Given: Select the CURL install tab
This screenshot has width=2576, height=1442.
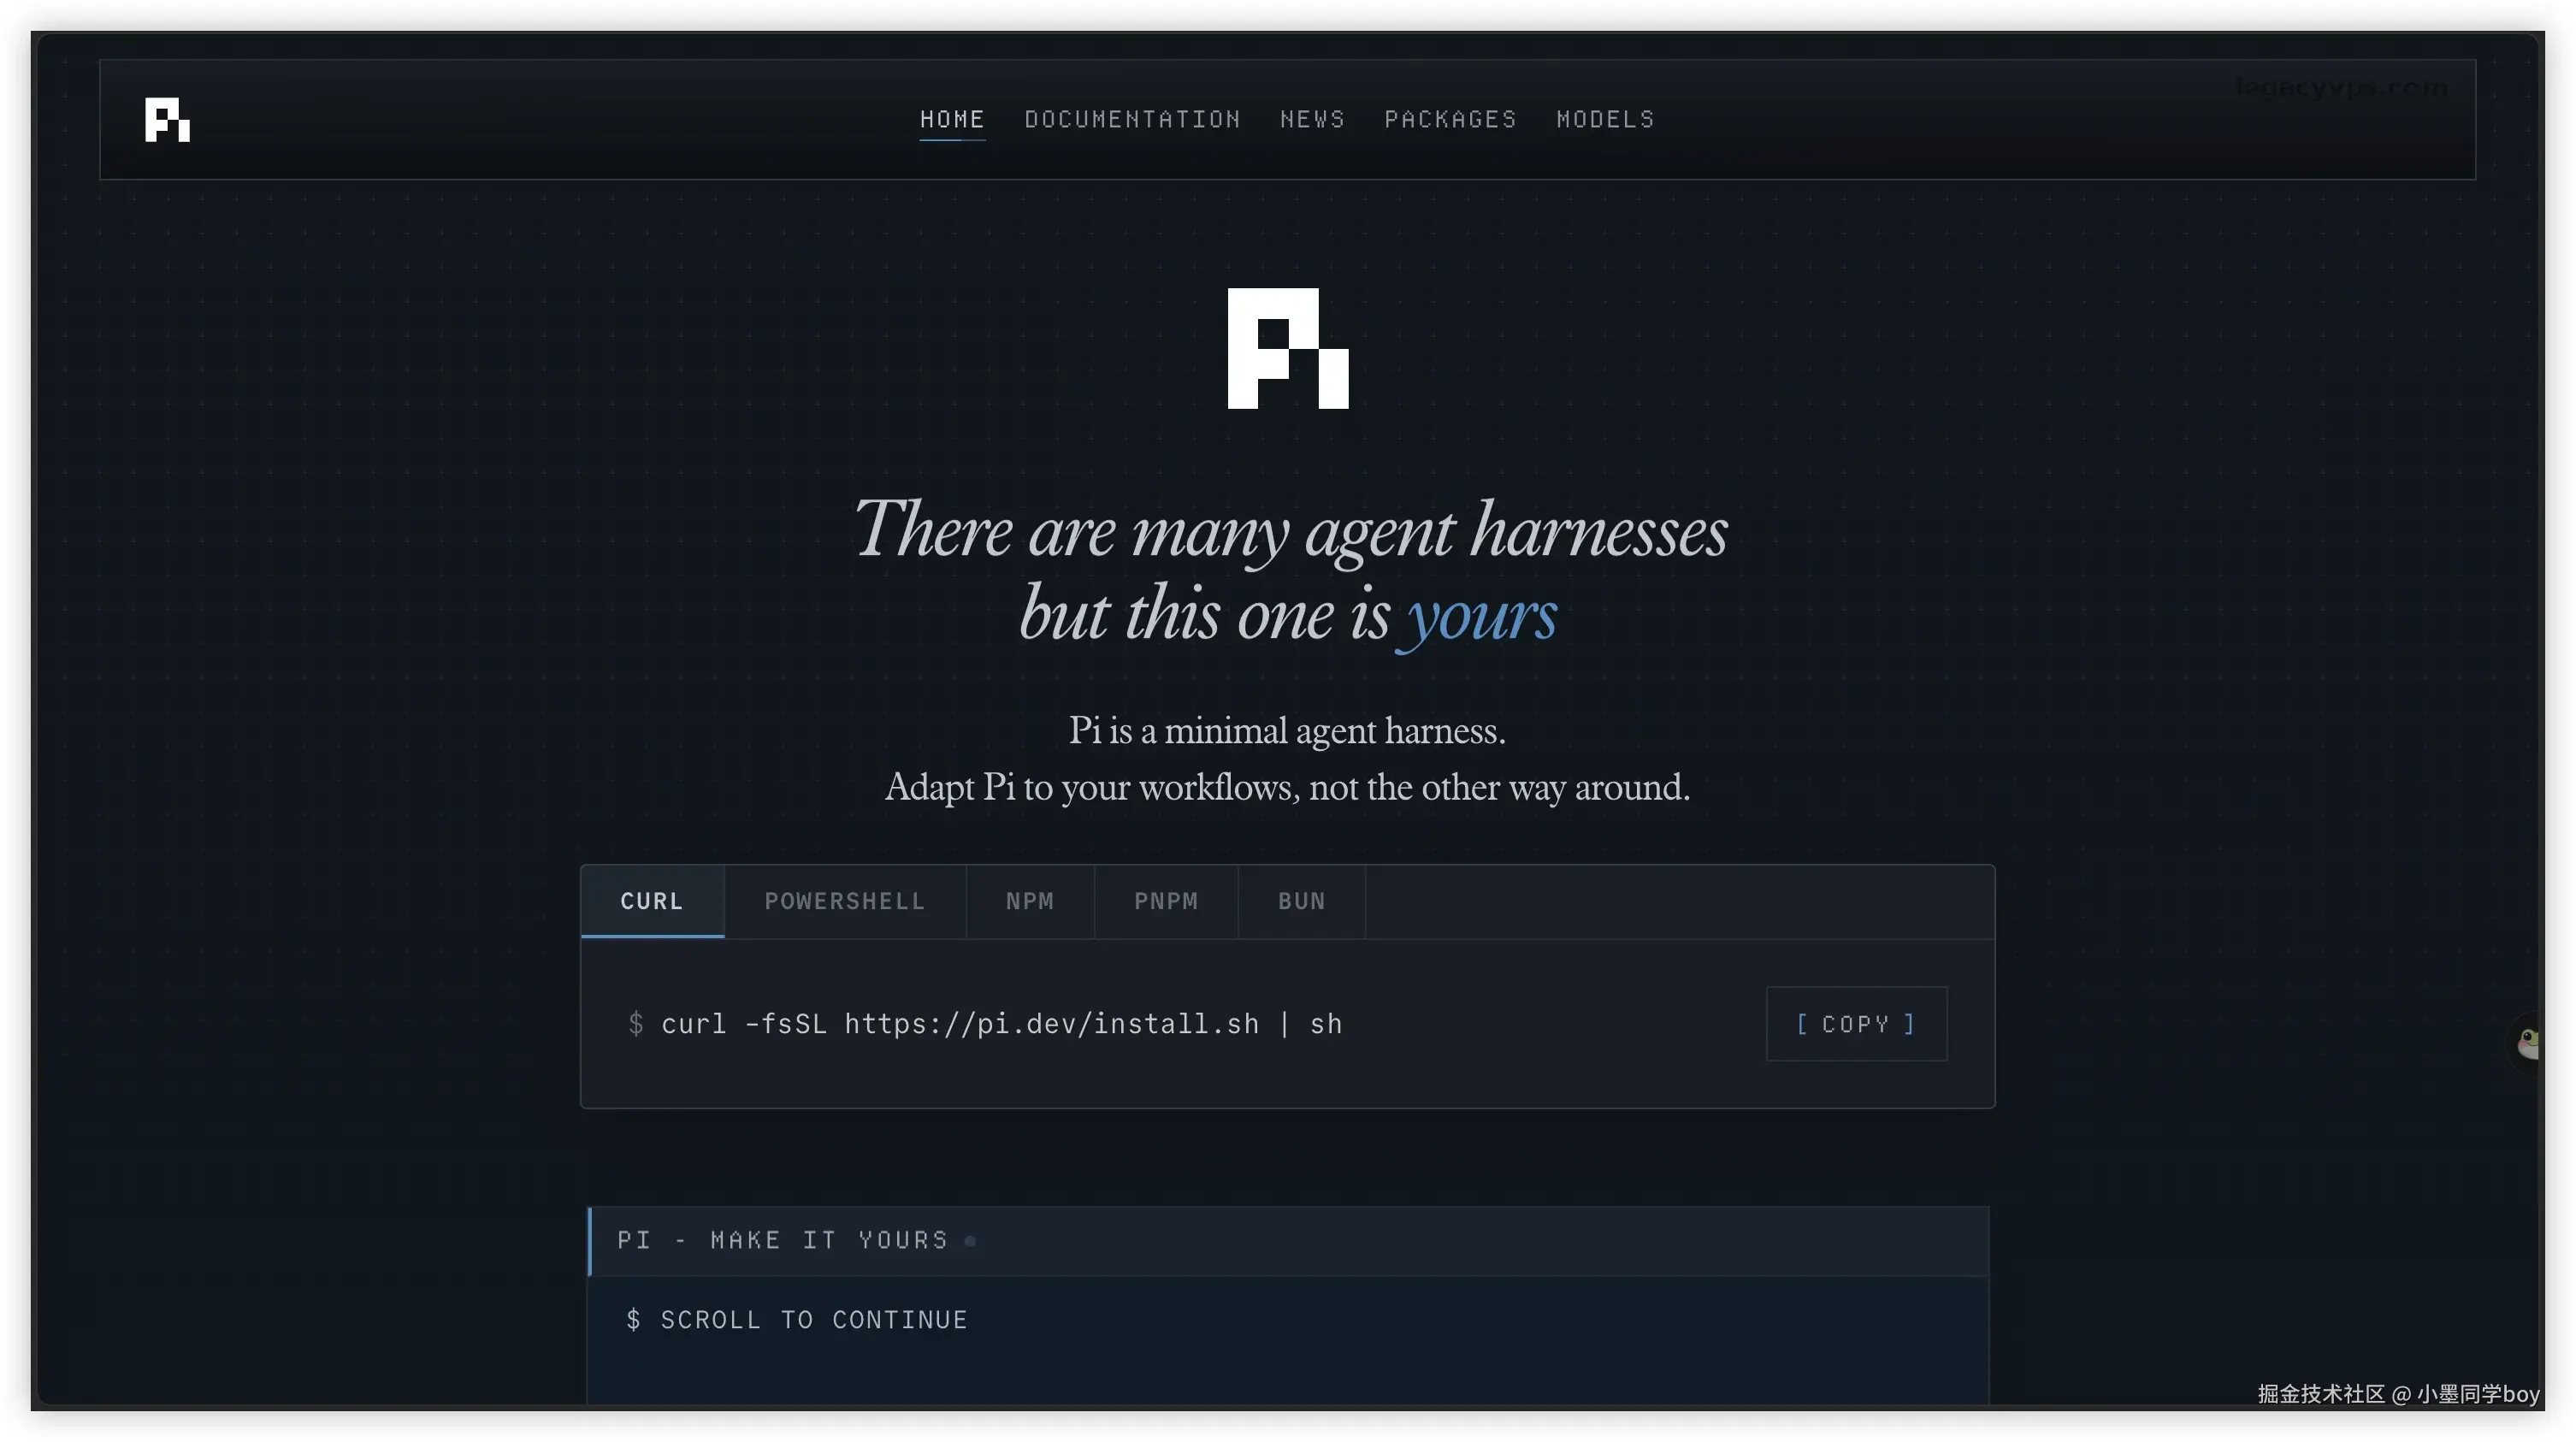Looking at the screenshot, I should [652, 901].
